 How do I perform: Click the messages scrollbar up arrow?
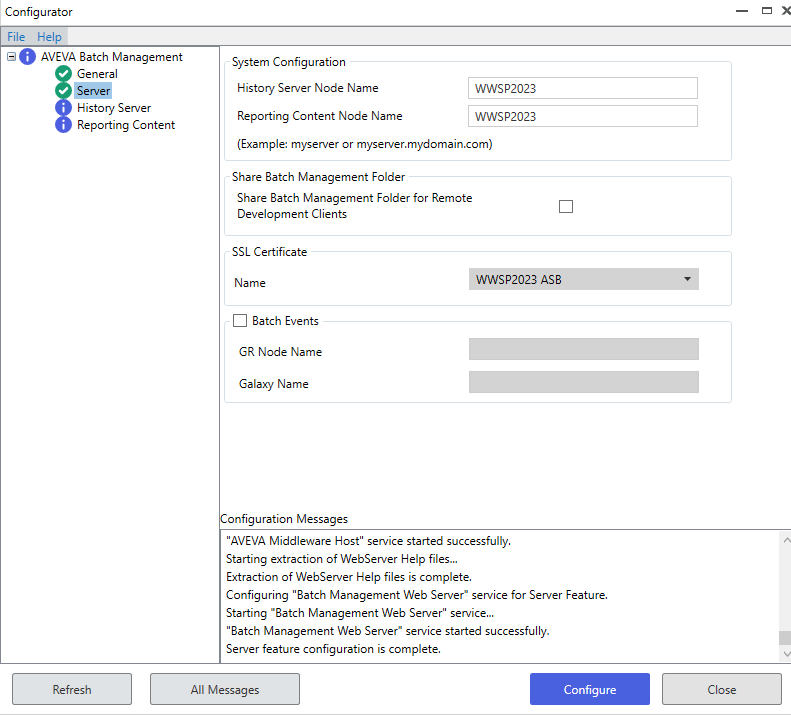coord(786,540)
